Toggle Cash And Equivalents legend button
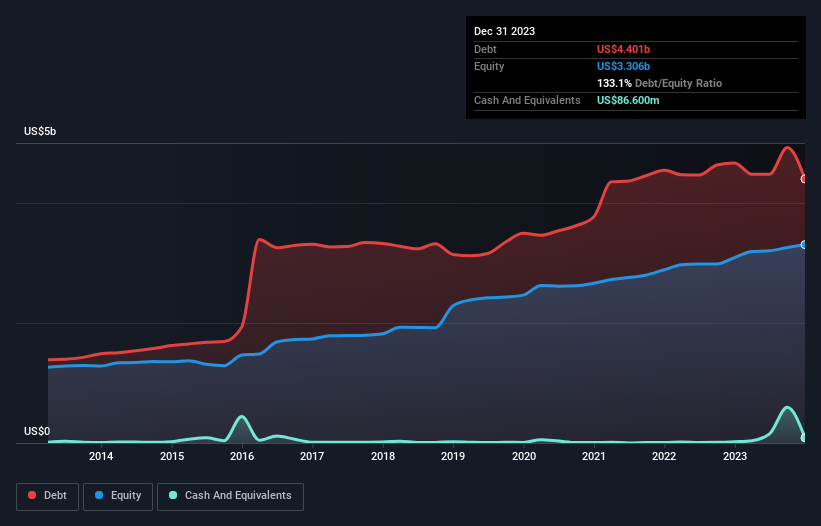Viewport: 821px width, 526px height. [230, 496]
